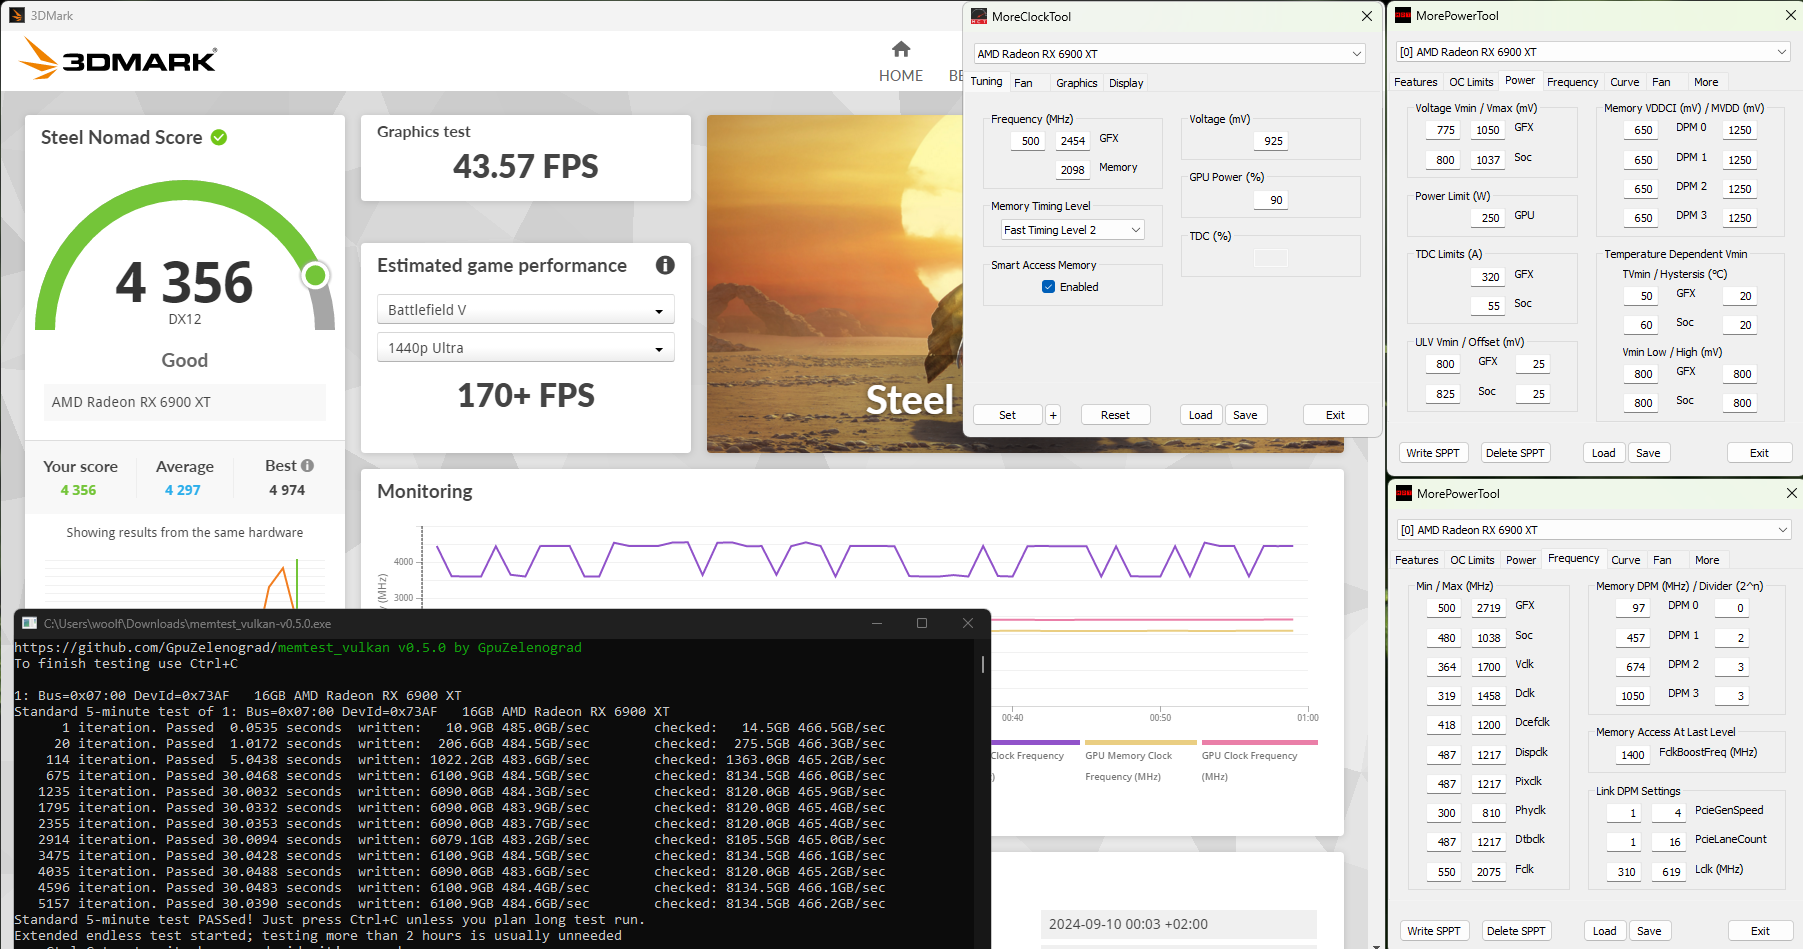Open the Display tab in MoreClockTool

click(1126, 83)
